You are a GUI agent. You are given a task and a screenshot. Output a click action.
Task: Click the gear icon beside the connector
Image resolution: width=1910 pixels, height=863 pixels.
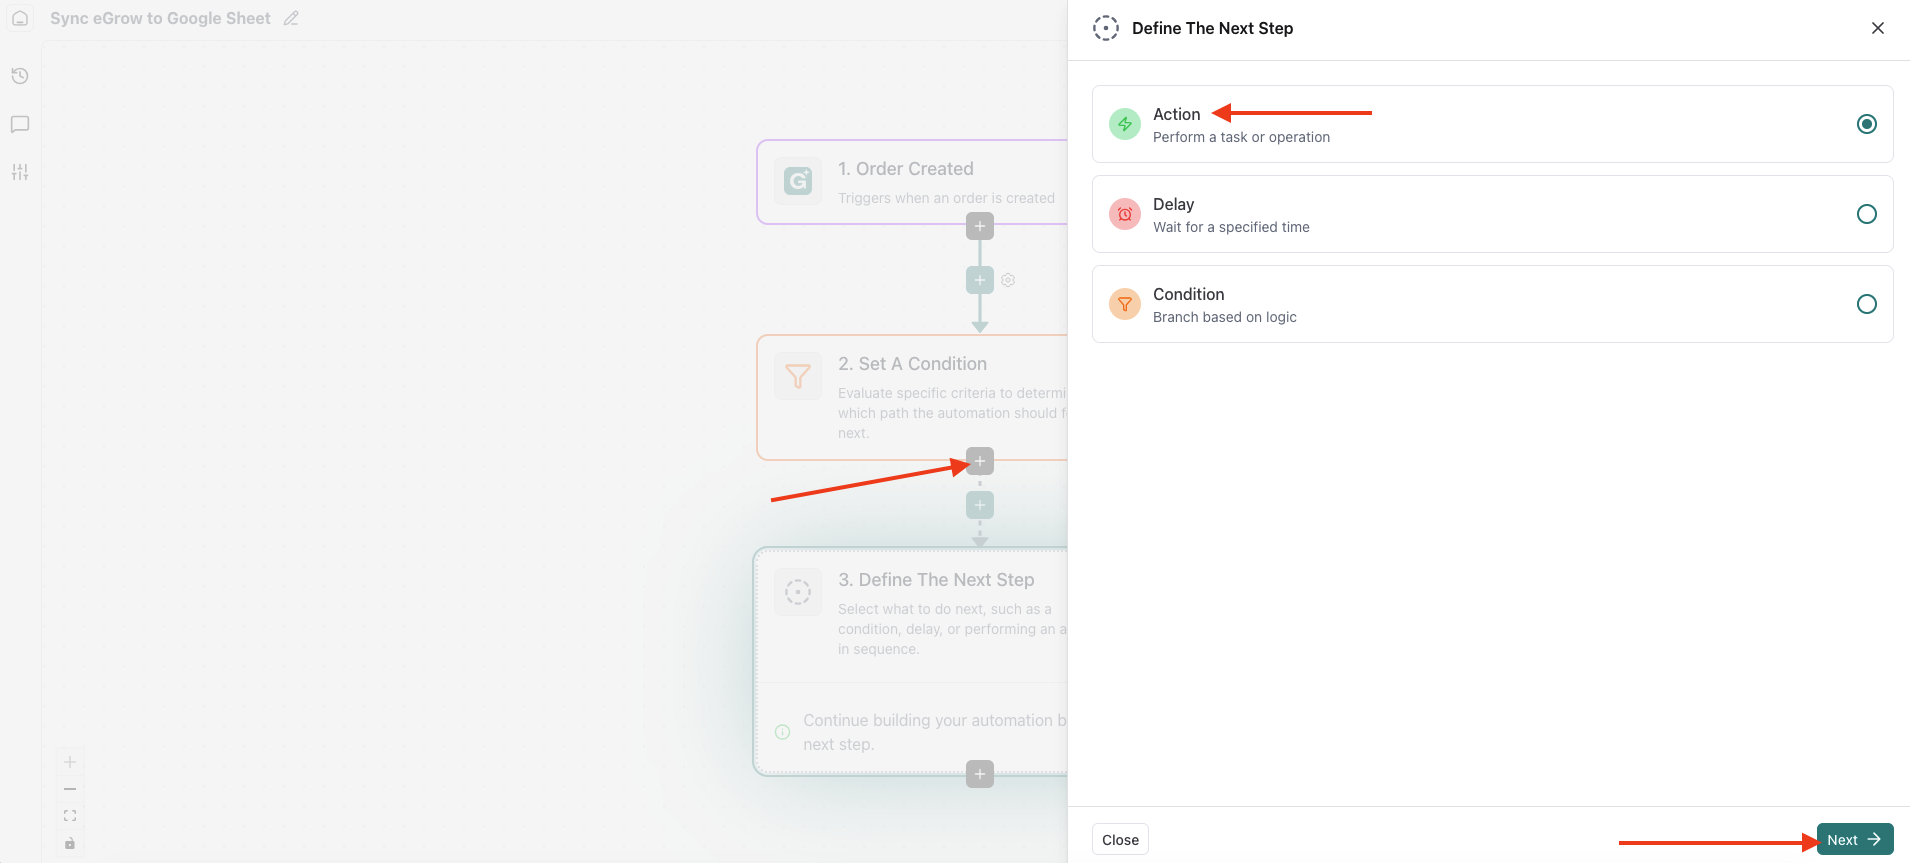1008,280
